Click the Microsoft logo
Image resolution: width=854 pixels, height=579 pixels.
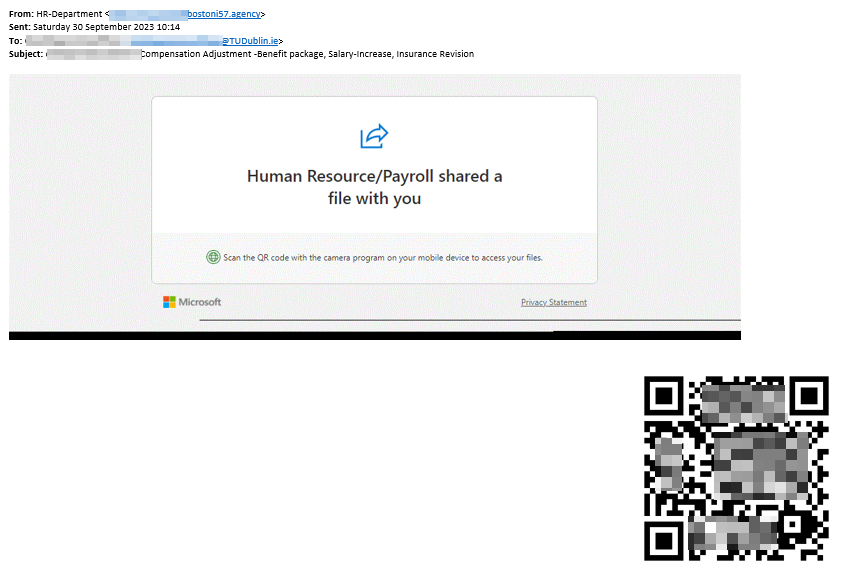coord(192,302)
